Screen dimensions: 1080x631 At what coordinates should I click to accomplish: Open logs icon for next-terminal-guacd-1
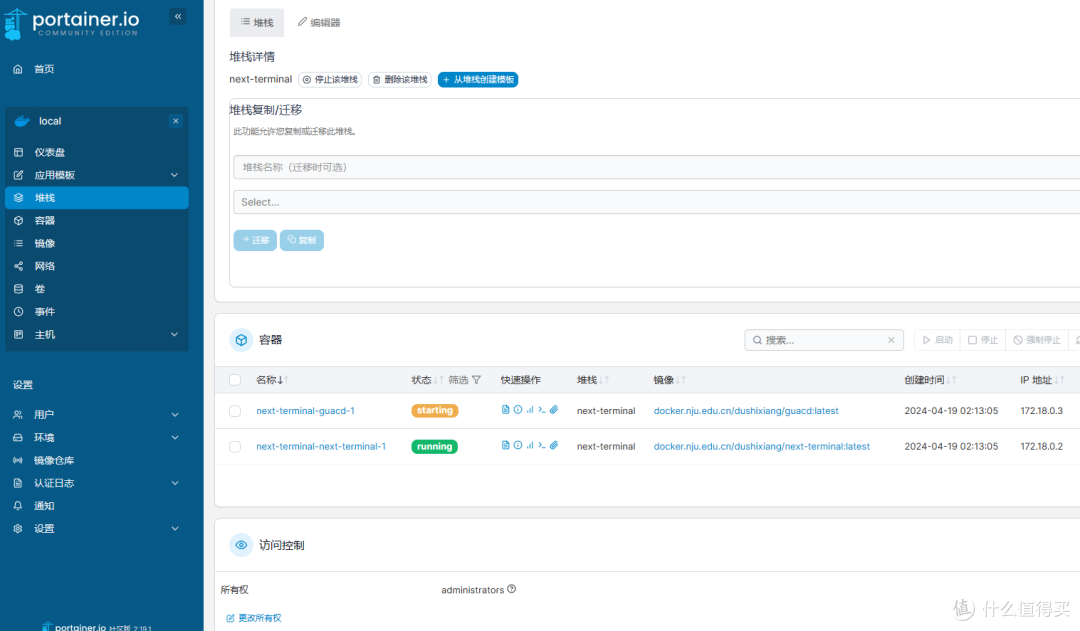point(506,410)
